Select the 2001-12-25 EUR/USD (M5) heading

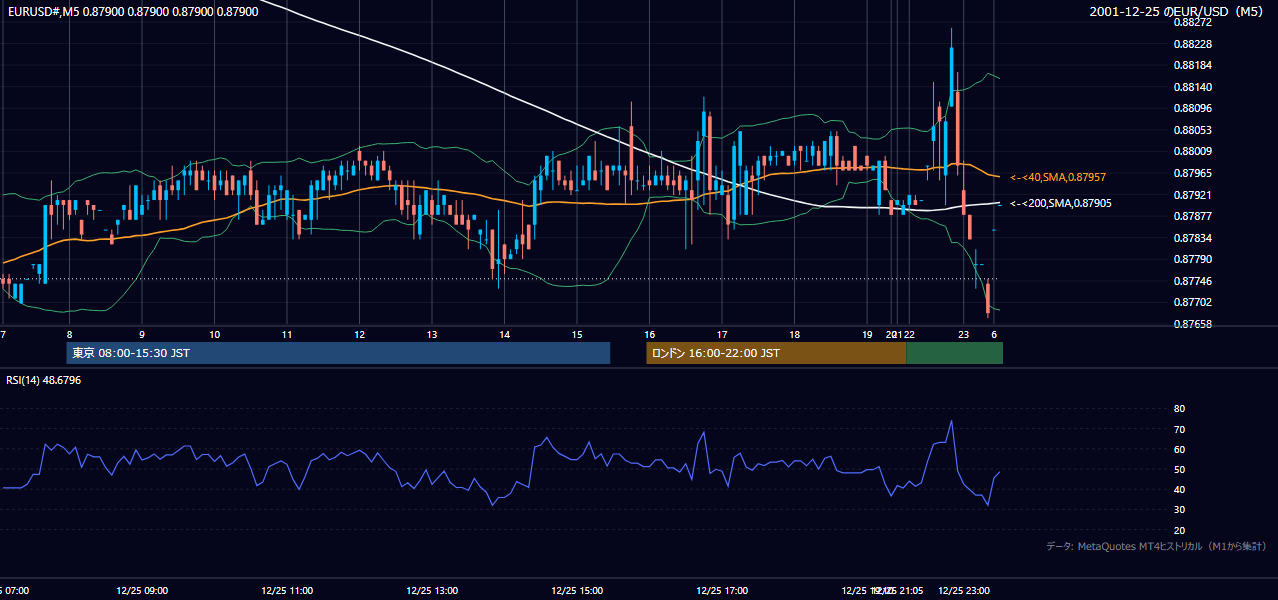(1177, 11)
